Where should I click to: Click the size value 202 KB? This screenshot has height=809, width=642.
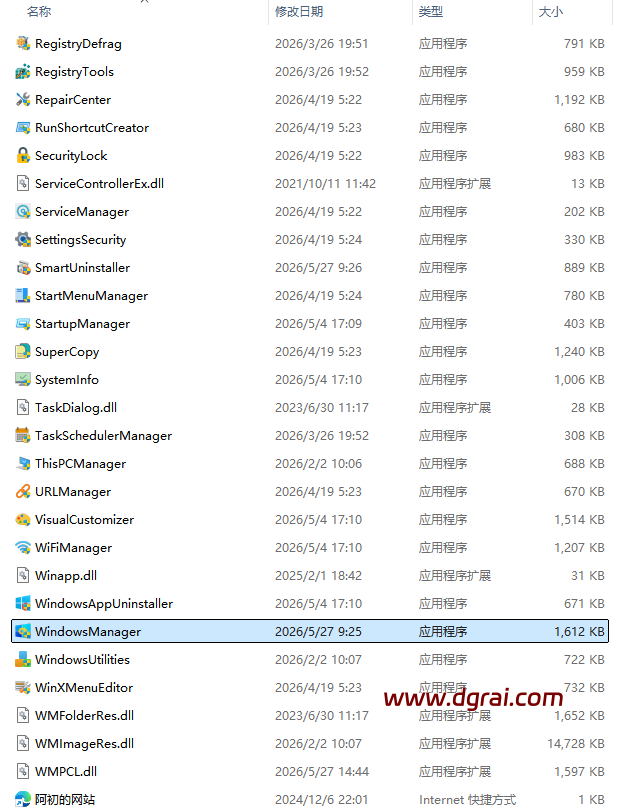coord(584,212)
